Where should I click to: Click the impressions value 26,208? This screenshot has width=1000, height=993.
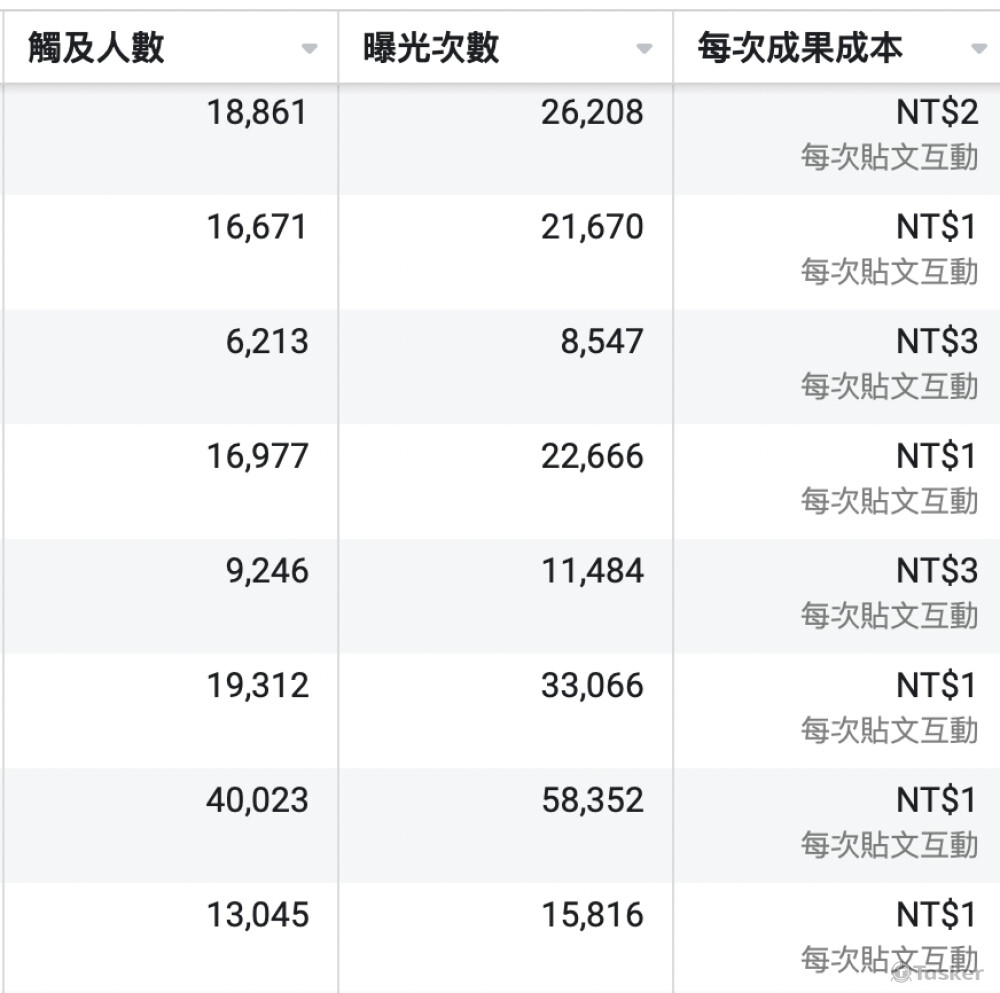(592, 113)
